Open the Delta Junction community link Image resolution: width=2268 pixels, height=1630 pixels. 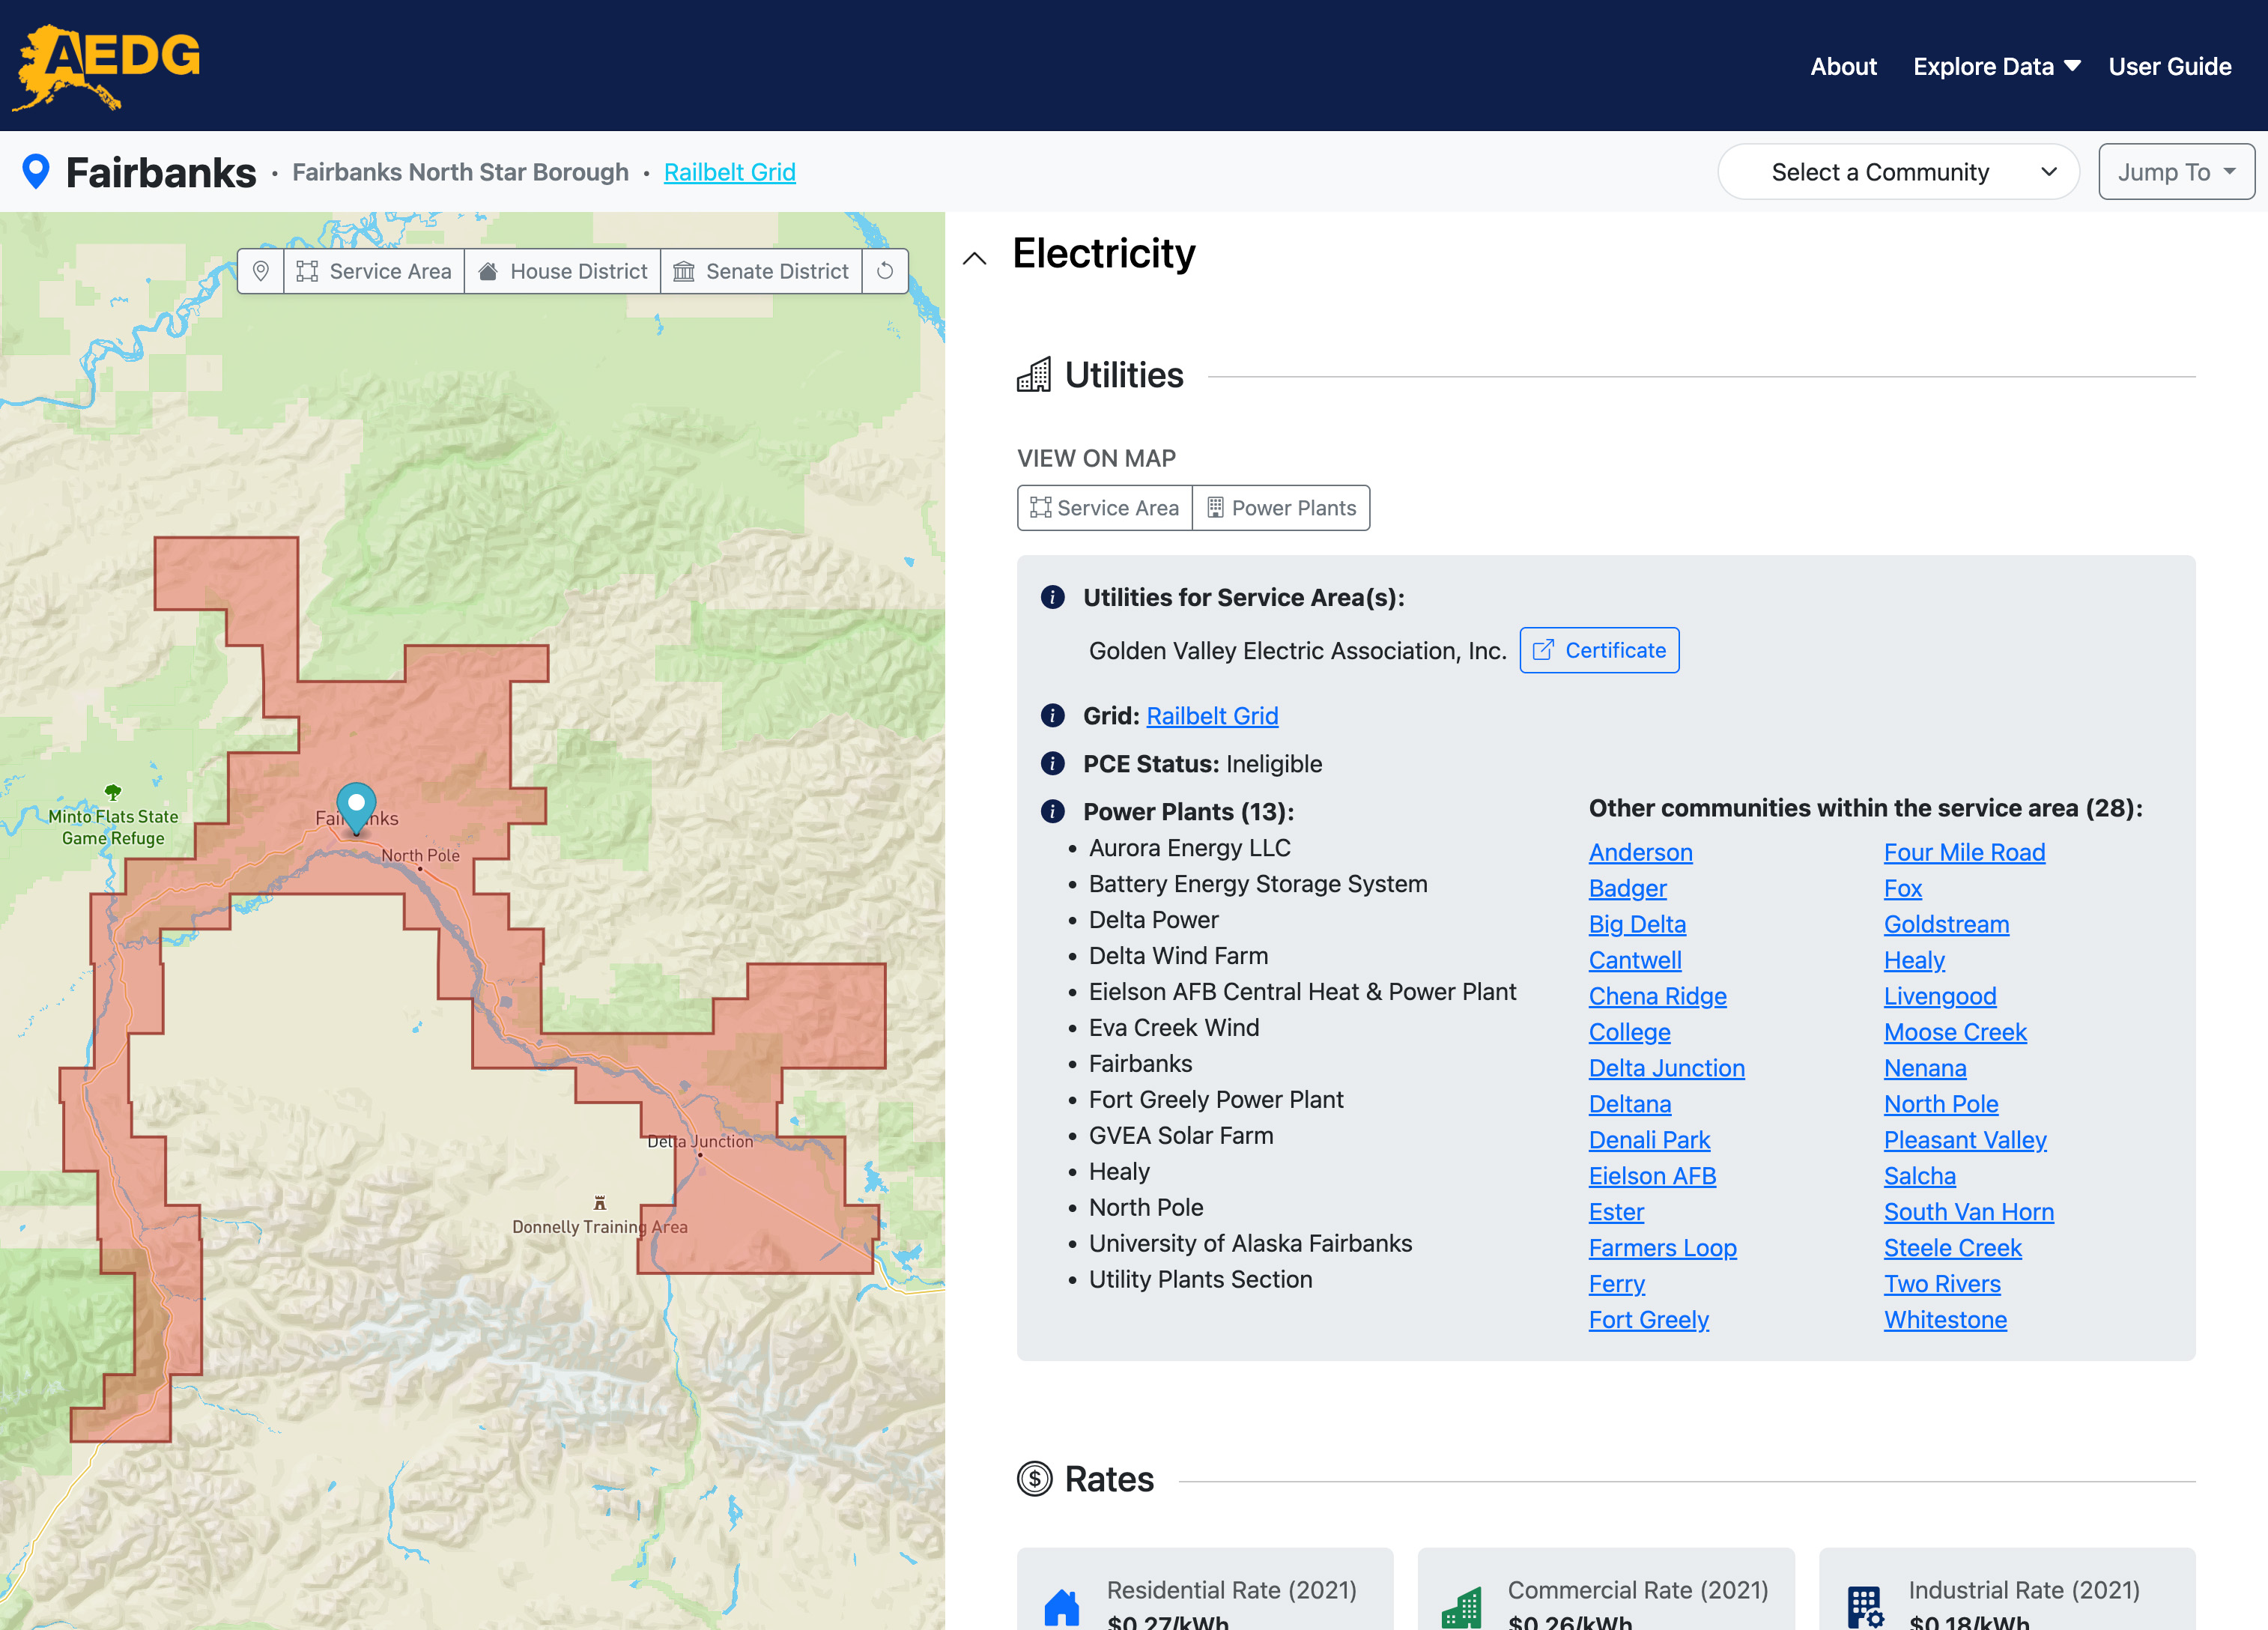coord(1666,1068)
